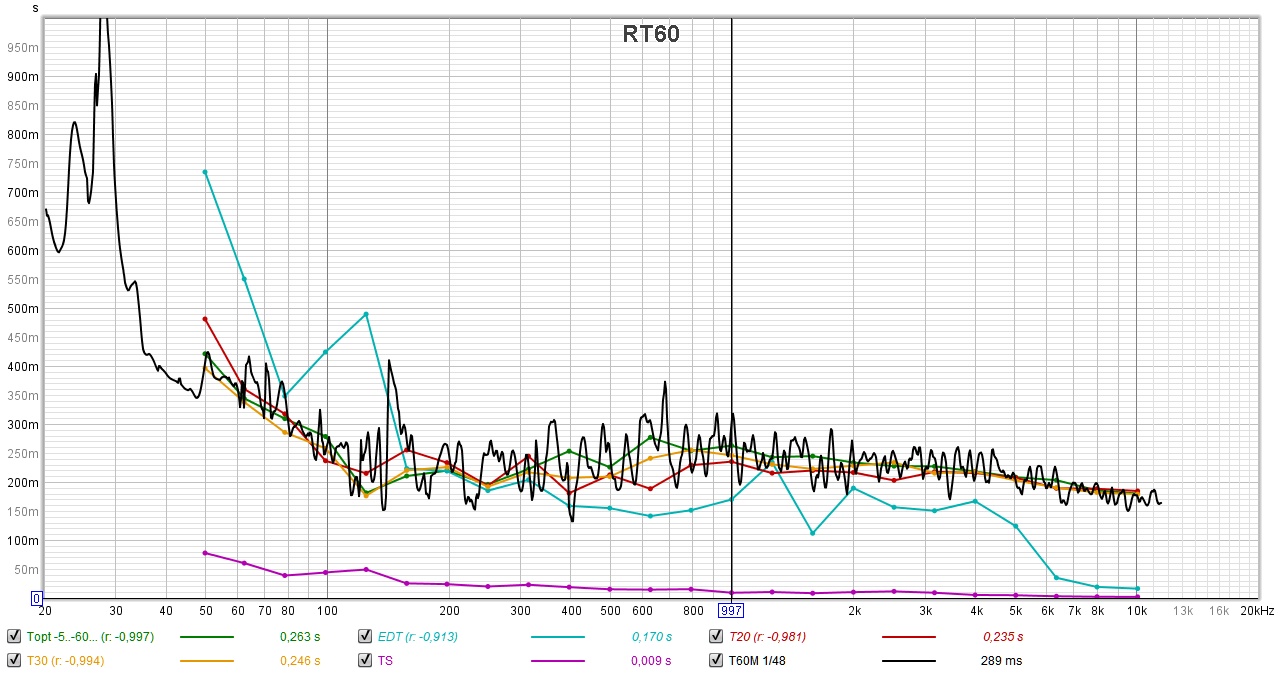Toggle the T20 trace checkbox
Image resolution: width=1280 pixels, height=675 pixels.
[x=716, y=636]
